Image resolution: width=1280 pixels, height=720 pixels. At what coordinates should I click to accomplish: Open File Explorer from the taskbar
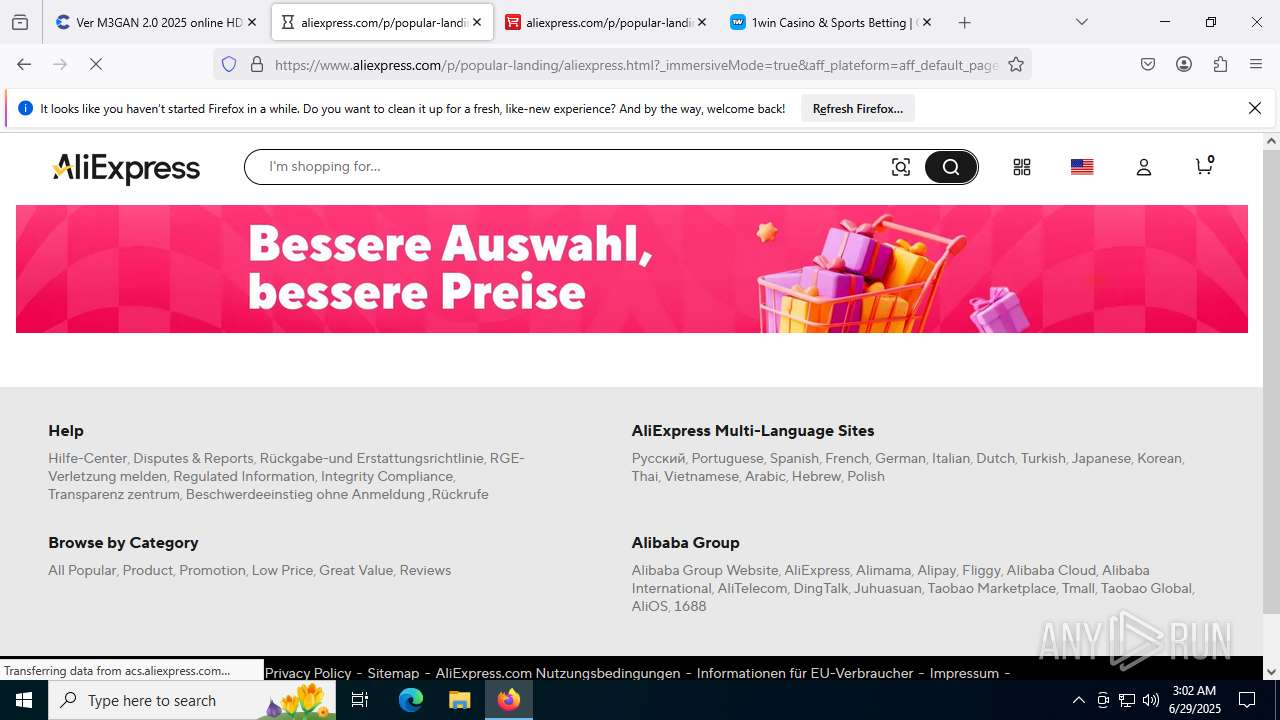pyautogui.click(x=459, y=700)
